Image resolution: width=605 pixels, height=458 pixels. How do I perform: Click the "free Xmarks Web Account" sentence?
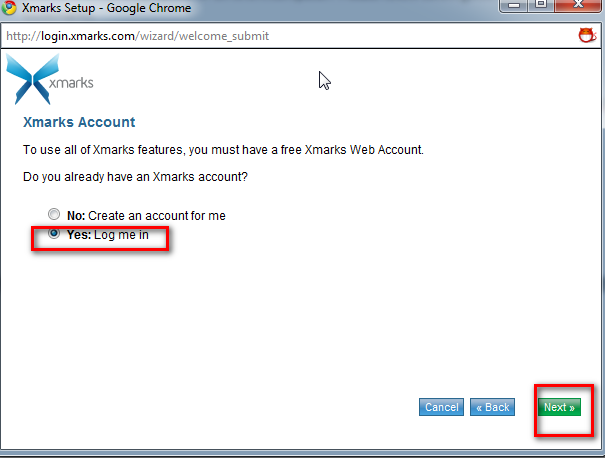[x=223, y=150]
